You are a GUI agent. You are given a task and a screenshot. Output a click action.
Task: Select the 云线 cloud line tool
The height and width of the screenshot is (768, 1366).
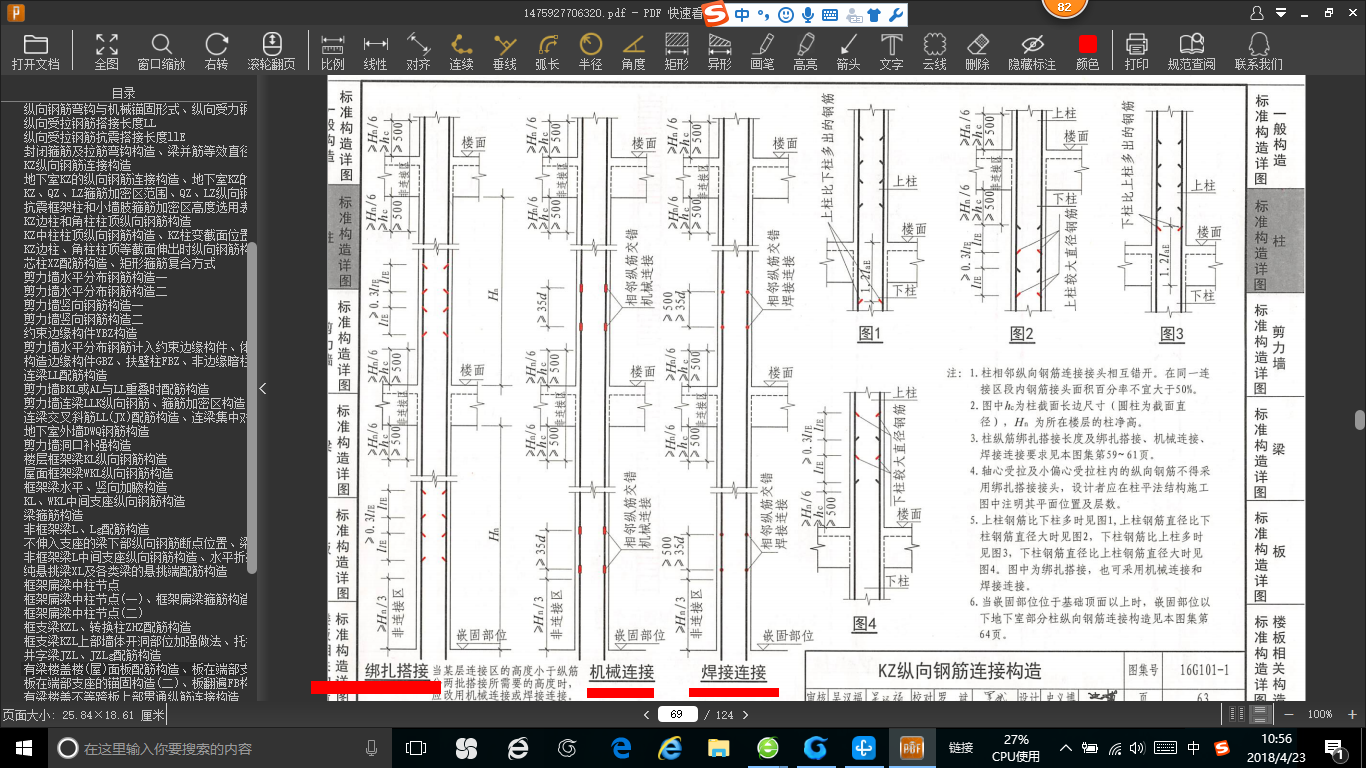pyautogui.click(x=934, y=51)
